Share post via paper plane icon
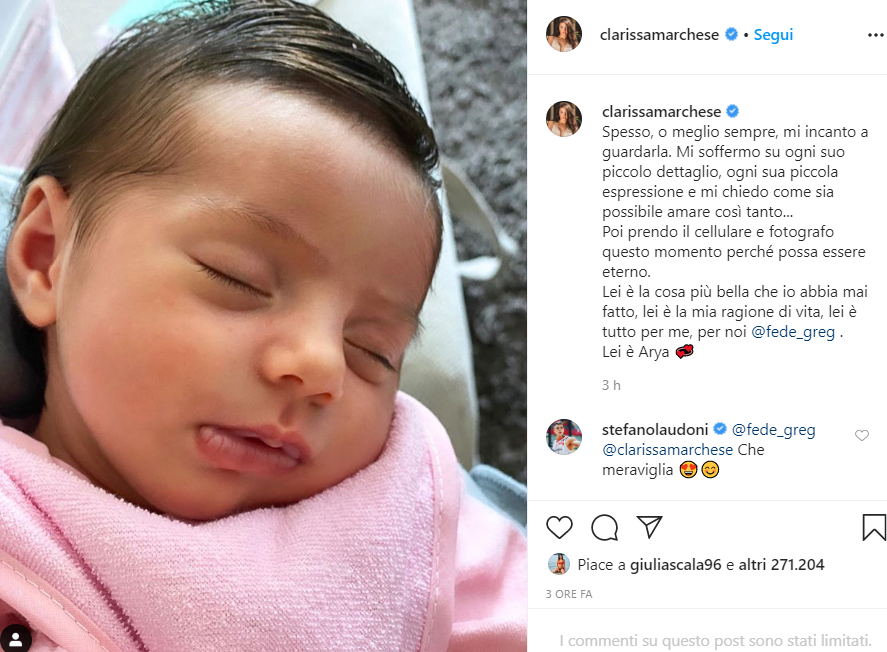Image resolution: width=887 pixels, height=652 pixels. click(x=649, y=526)
